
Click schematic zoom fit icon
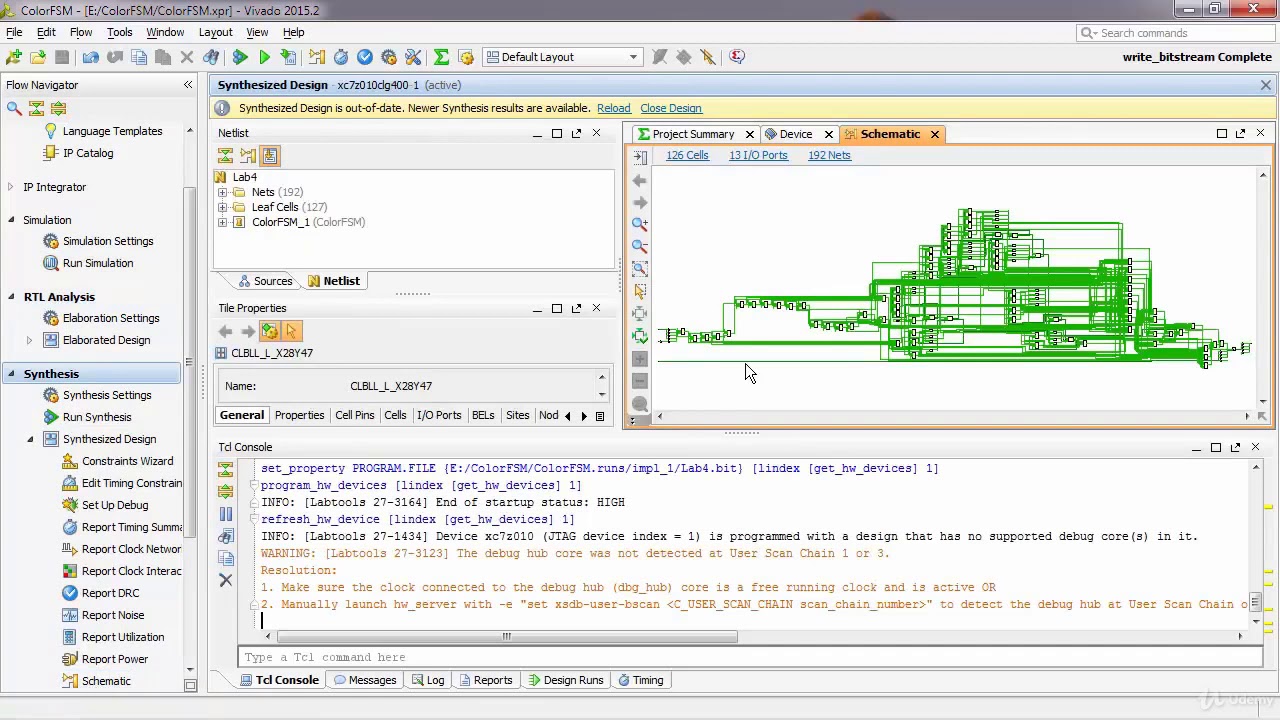[640, 268]
